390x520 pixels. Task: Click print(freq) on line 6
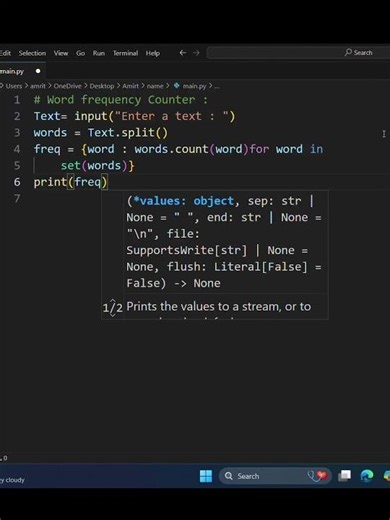[71, 182]
